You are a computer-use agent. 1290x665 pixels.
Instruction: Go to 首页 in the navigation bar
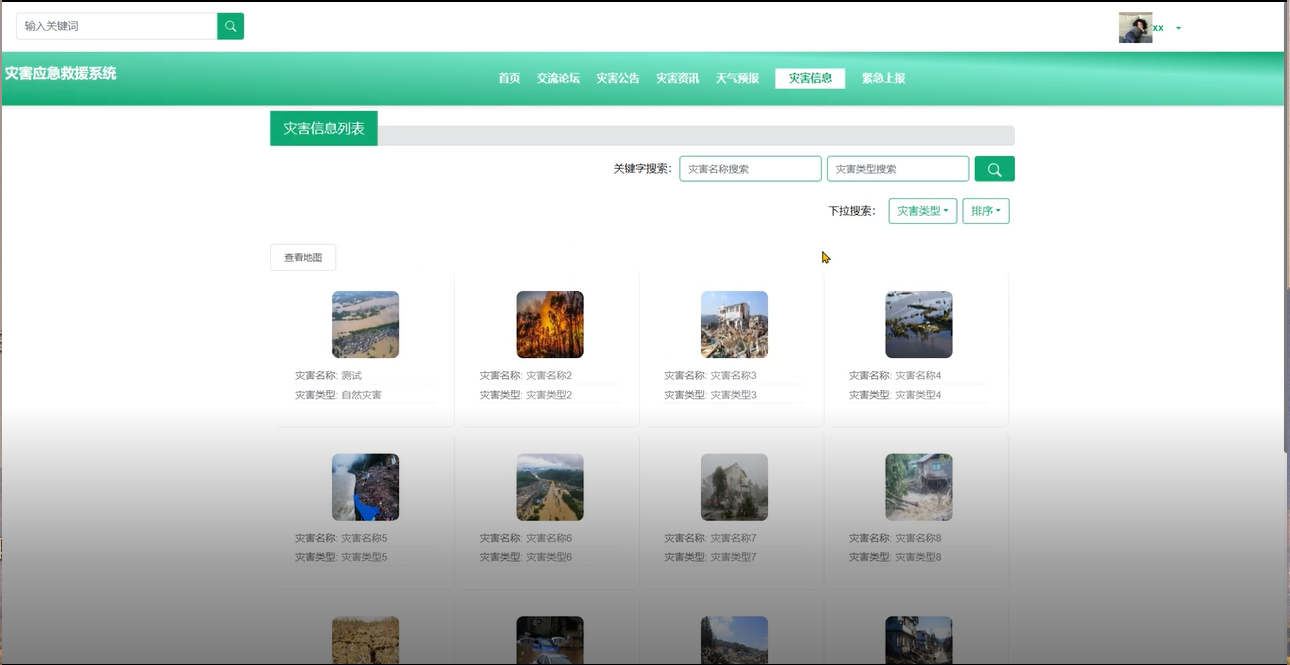pos(509,78)
